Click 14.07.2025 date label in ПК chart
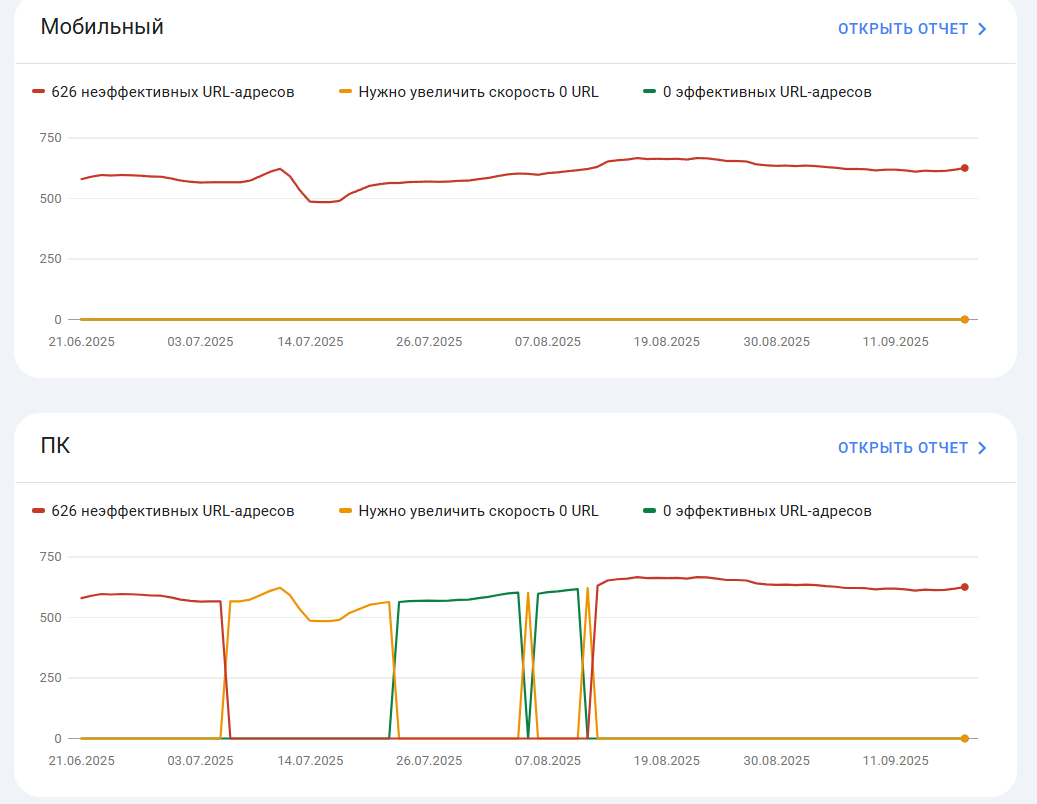The height and width of the screenshot is (804, 1037). coord(310,761)
